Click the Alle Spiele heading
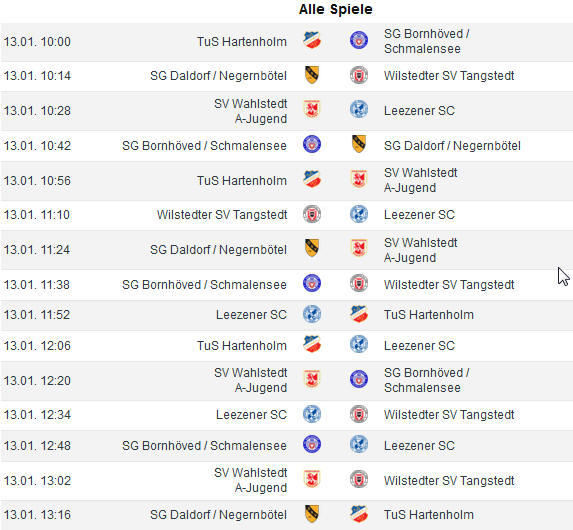The image size is (573, 530). 335,9
